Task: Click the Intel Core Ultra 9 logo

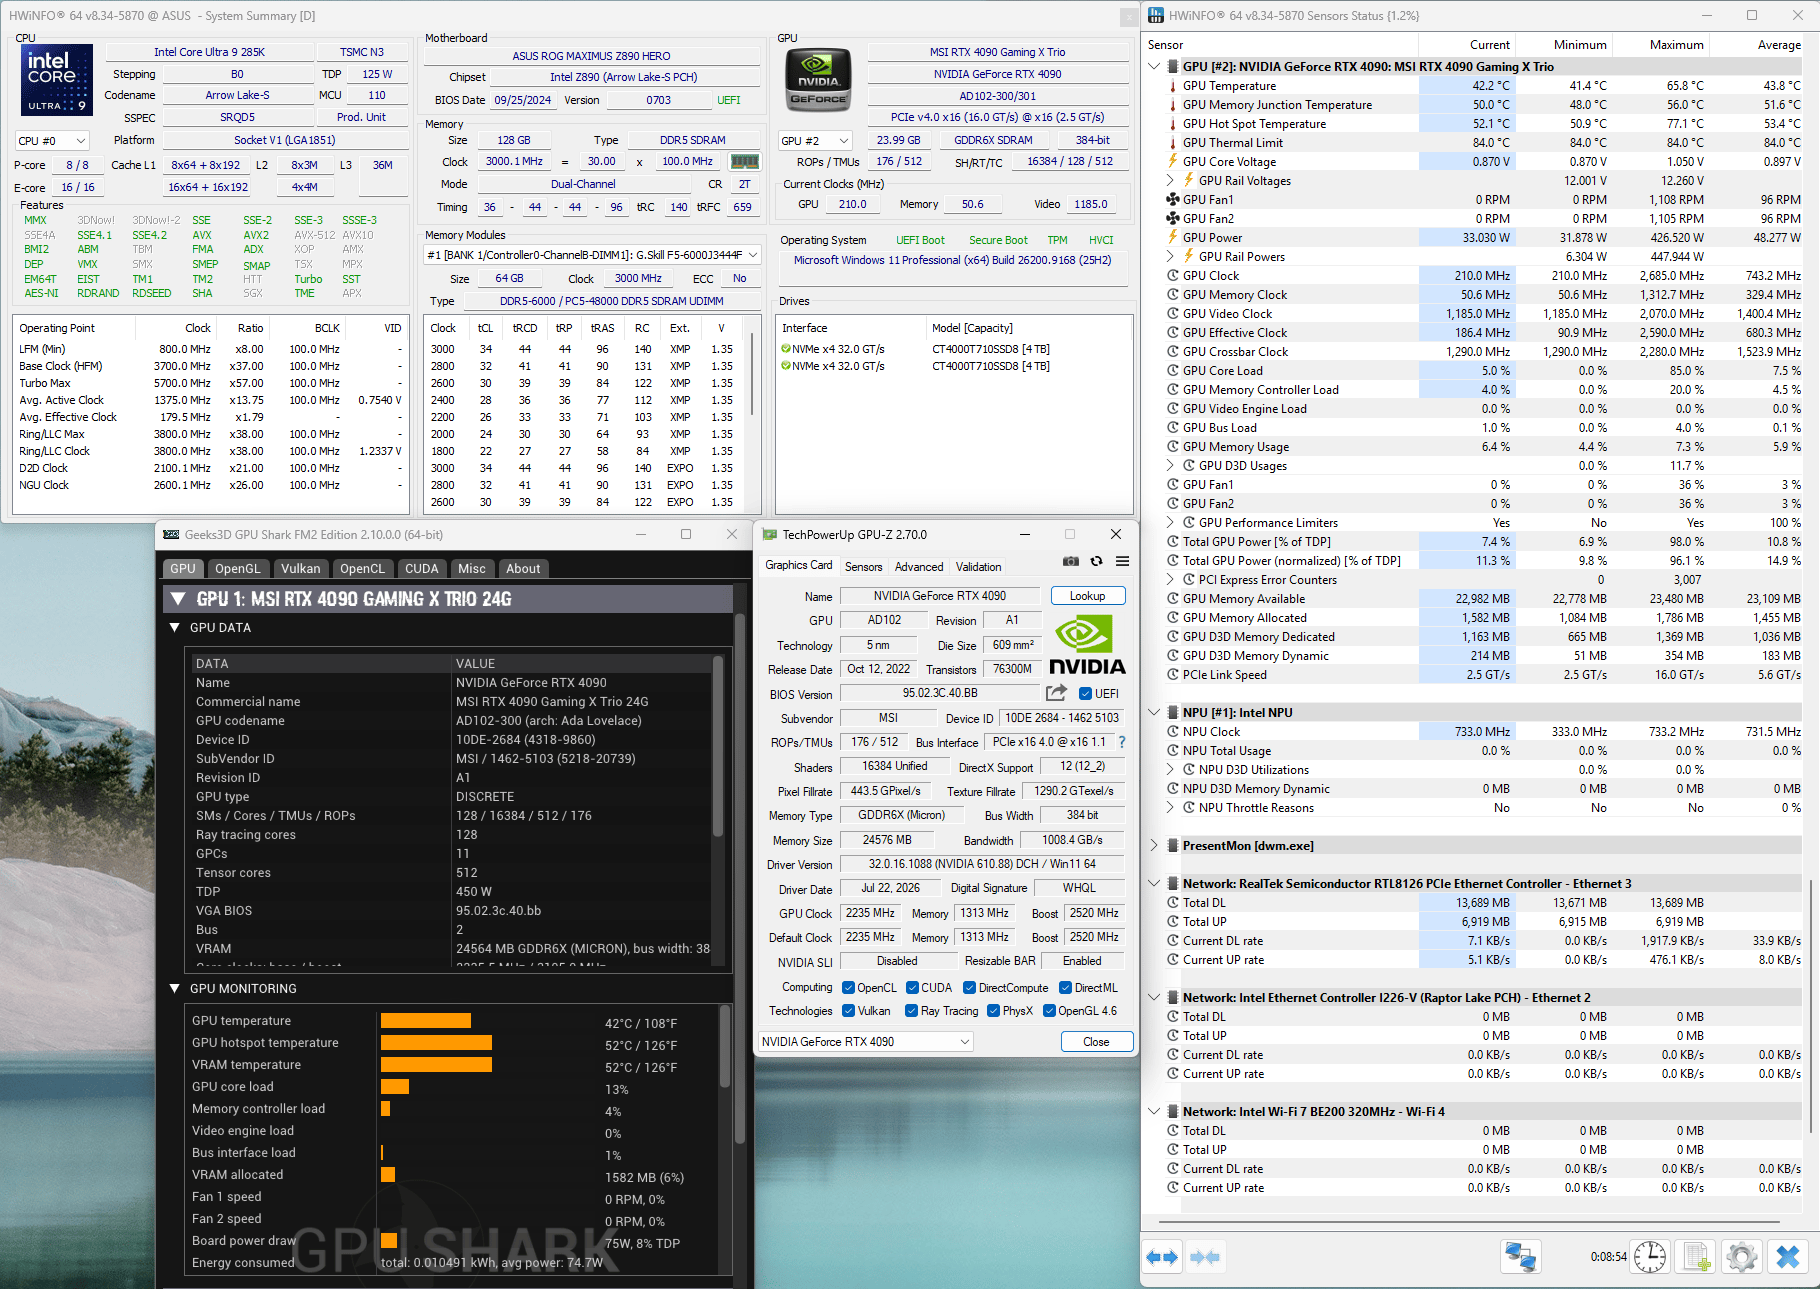Action: point(57,80)
